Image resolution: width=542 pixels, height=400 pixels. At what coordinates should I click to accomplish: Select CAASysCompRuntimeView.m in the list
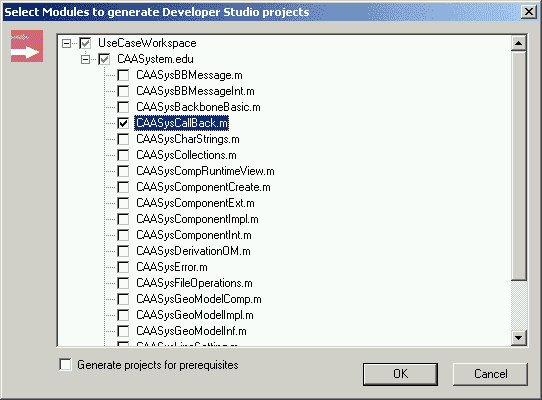[x=205, y=171]
